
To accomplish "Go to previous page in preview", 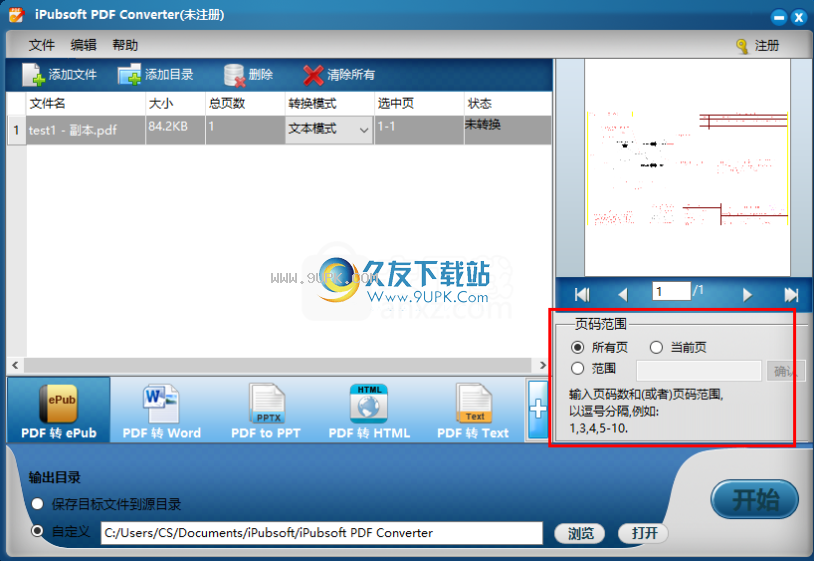I will [623, 295].
